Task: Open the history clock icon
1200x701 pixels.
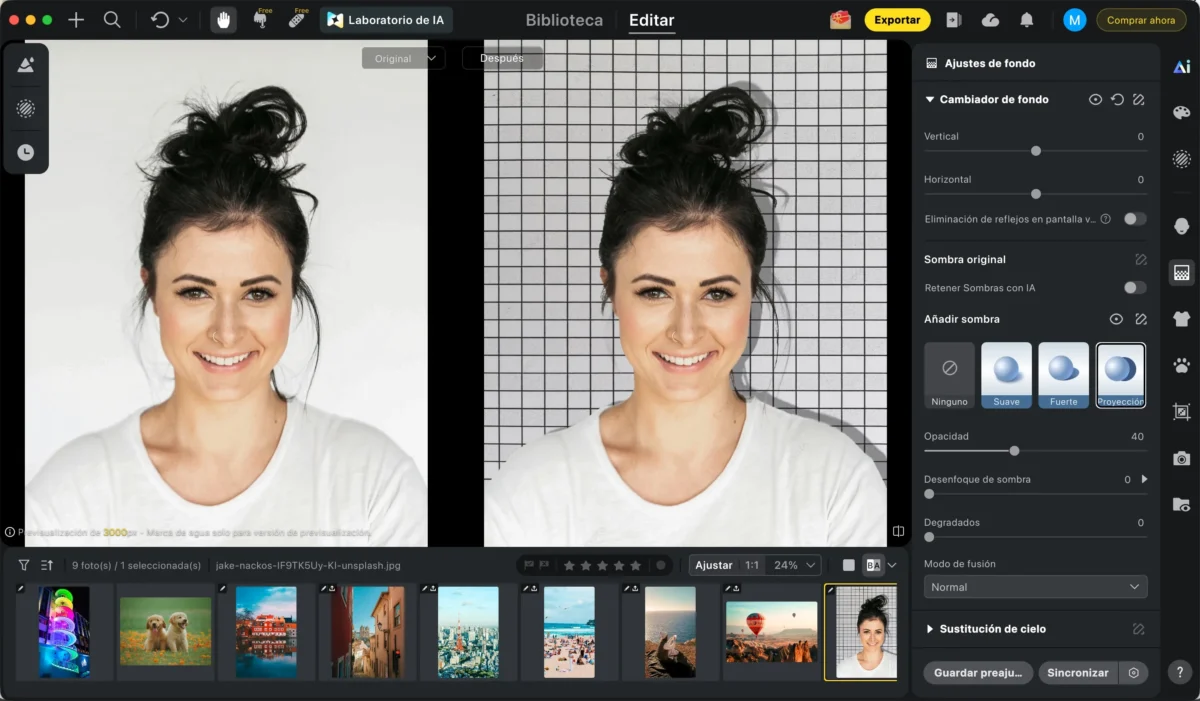Action: 26,152
